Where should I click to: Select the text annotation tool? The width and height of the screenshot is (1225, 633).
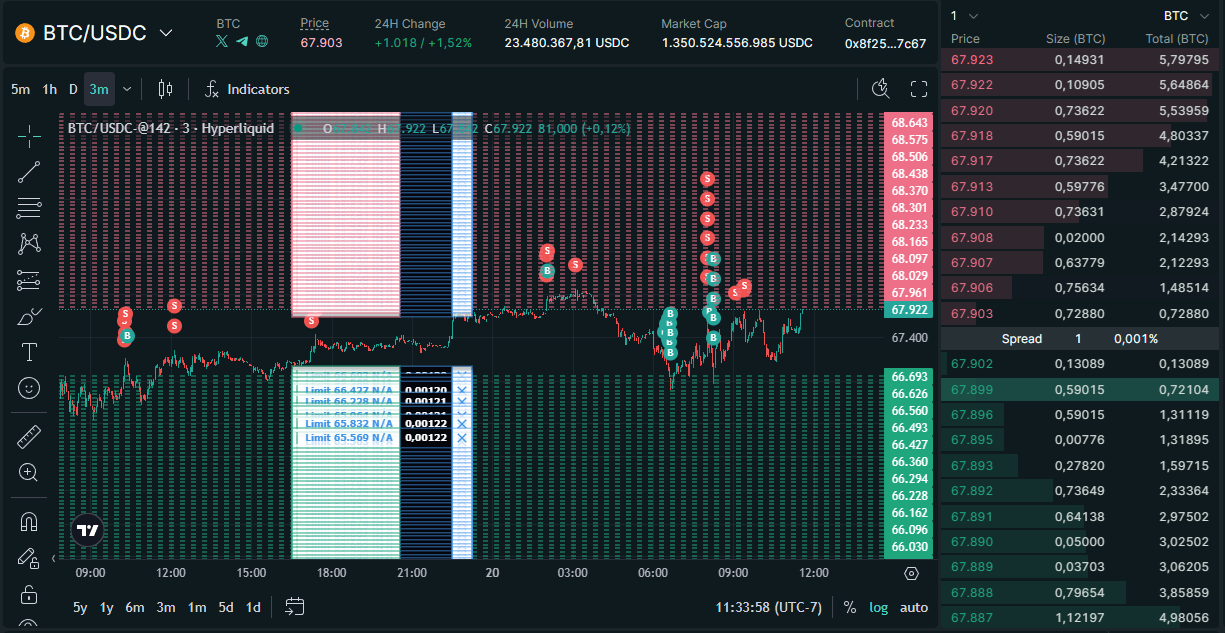[28, 352]
